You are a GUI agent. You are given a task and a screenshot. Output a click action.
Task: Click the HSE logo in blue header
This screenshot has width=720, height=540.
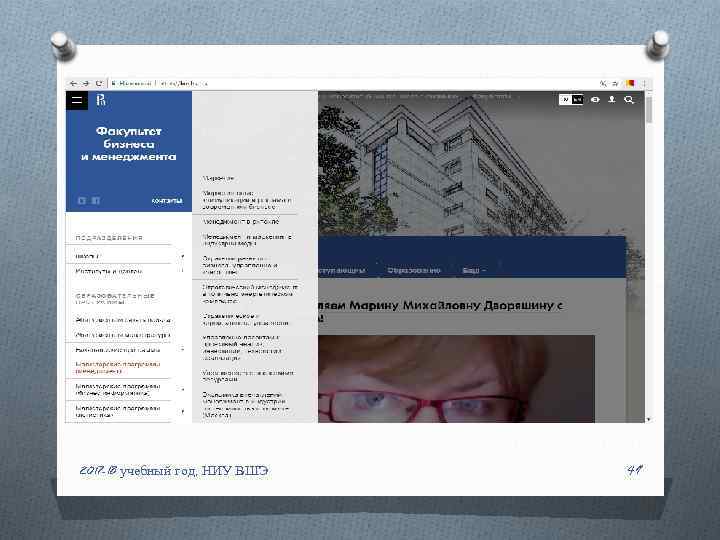click(x=101, y=100)
